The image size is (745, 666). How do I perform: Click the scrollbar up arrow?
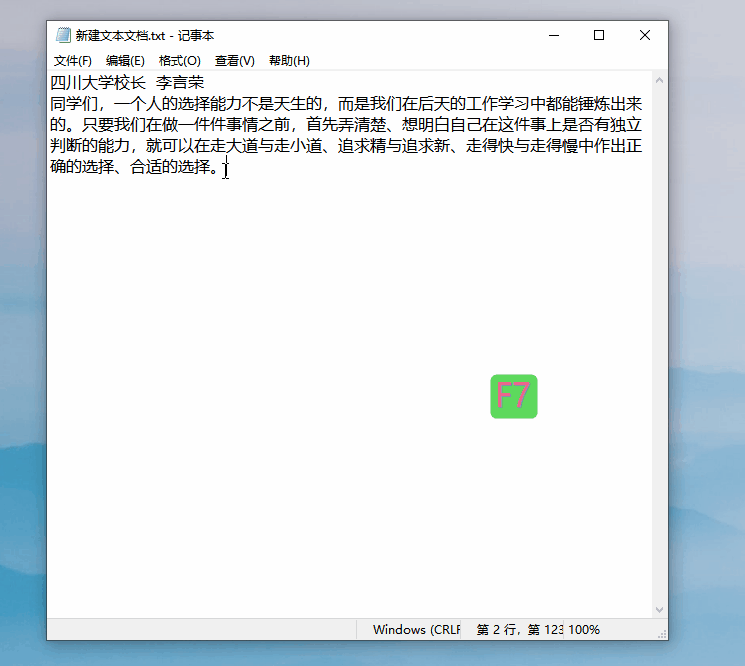point(659,80)
